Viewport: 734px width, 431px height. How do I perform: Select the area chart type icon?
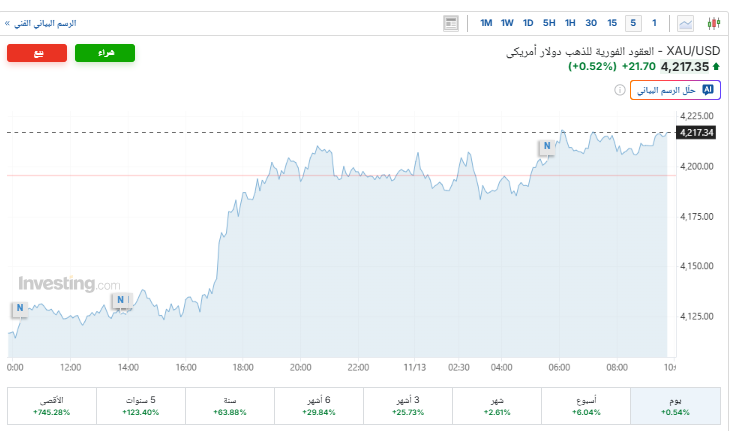(x=686, y=23)
